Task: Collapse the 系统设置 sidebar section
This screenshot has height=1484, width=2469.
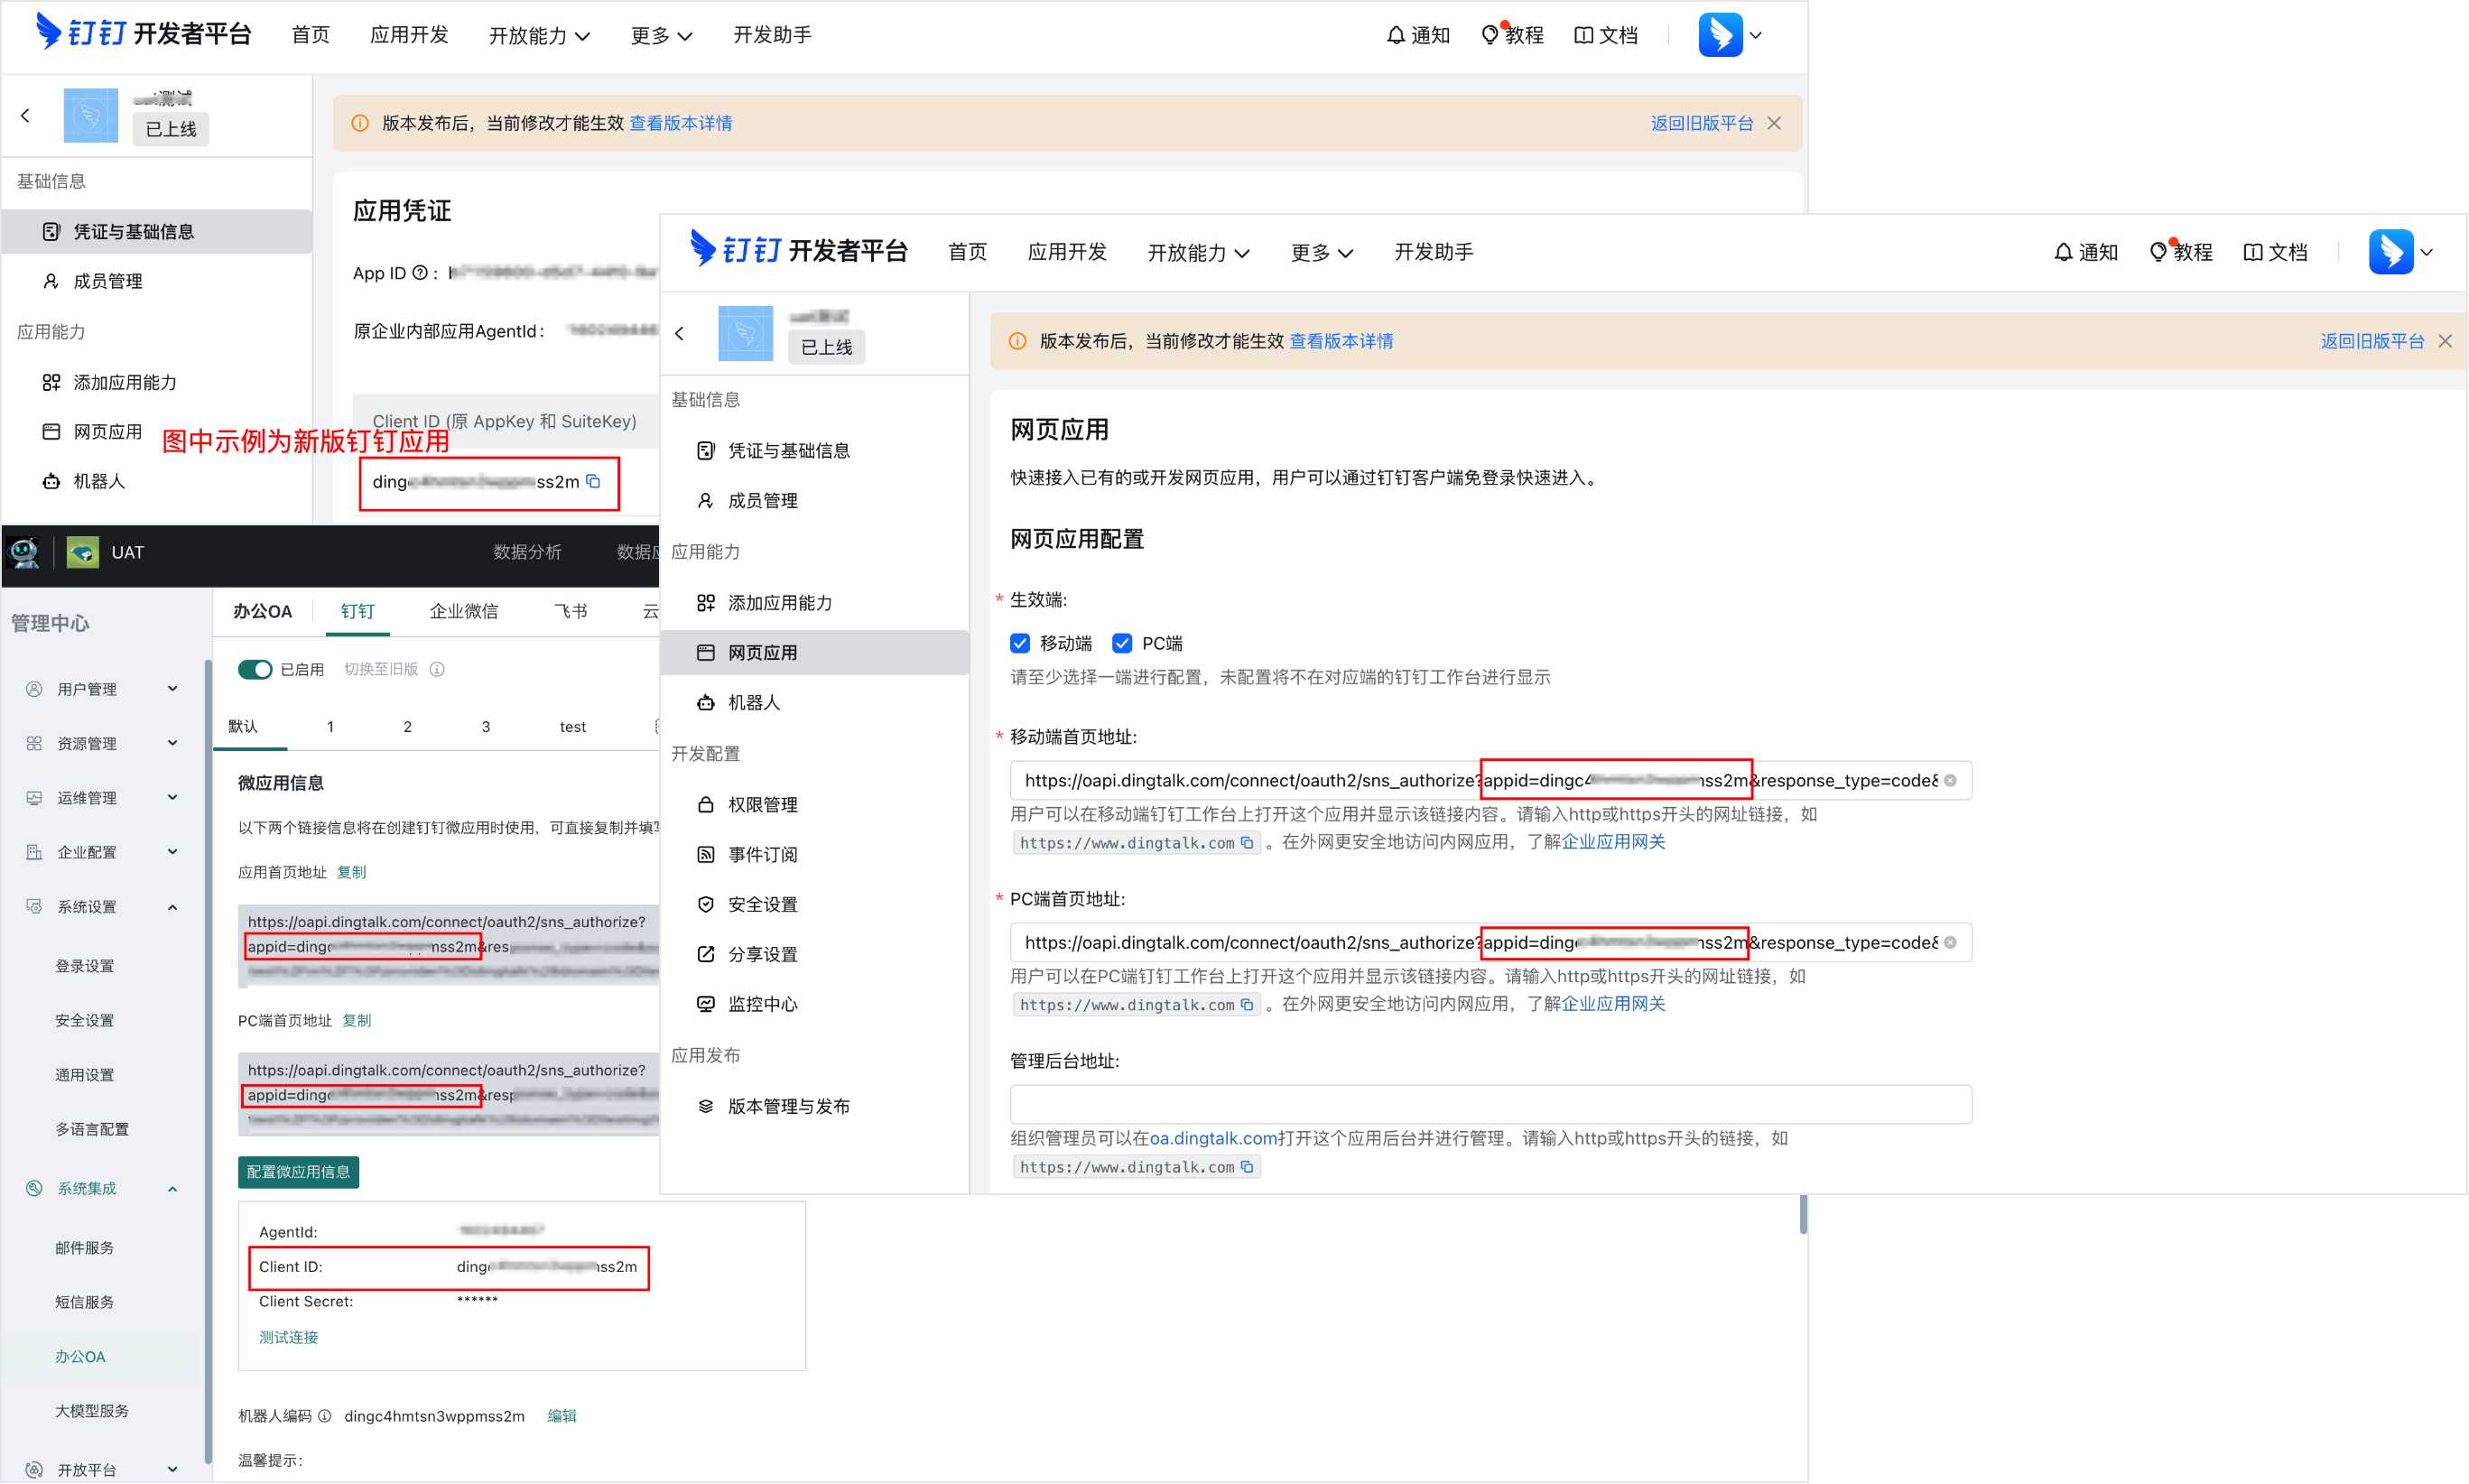Action: tap(100, 907)
